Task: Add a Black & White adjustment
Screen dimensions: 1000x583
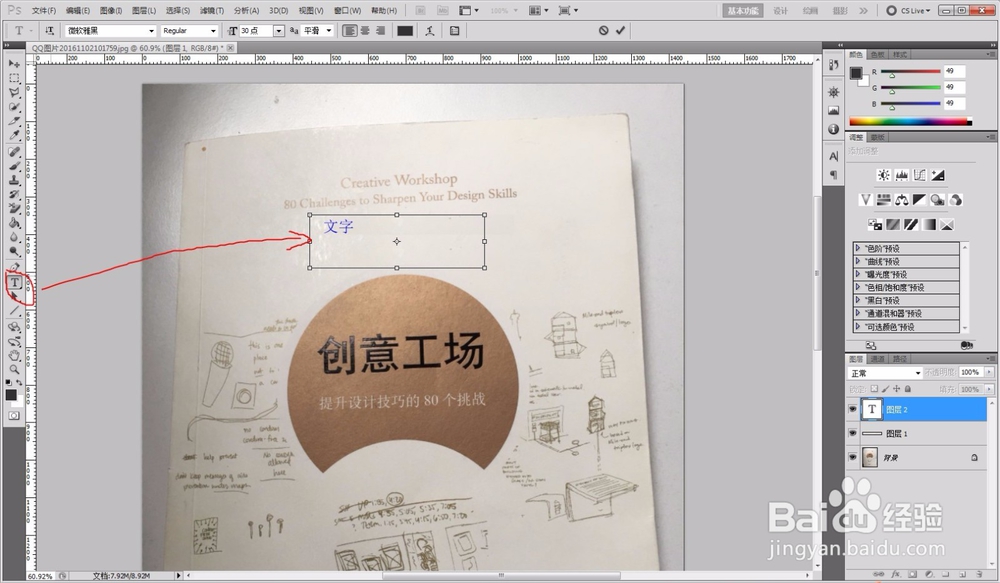Action: [919, 200]
